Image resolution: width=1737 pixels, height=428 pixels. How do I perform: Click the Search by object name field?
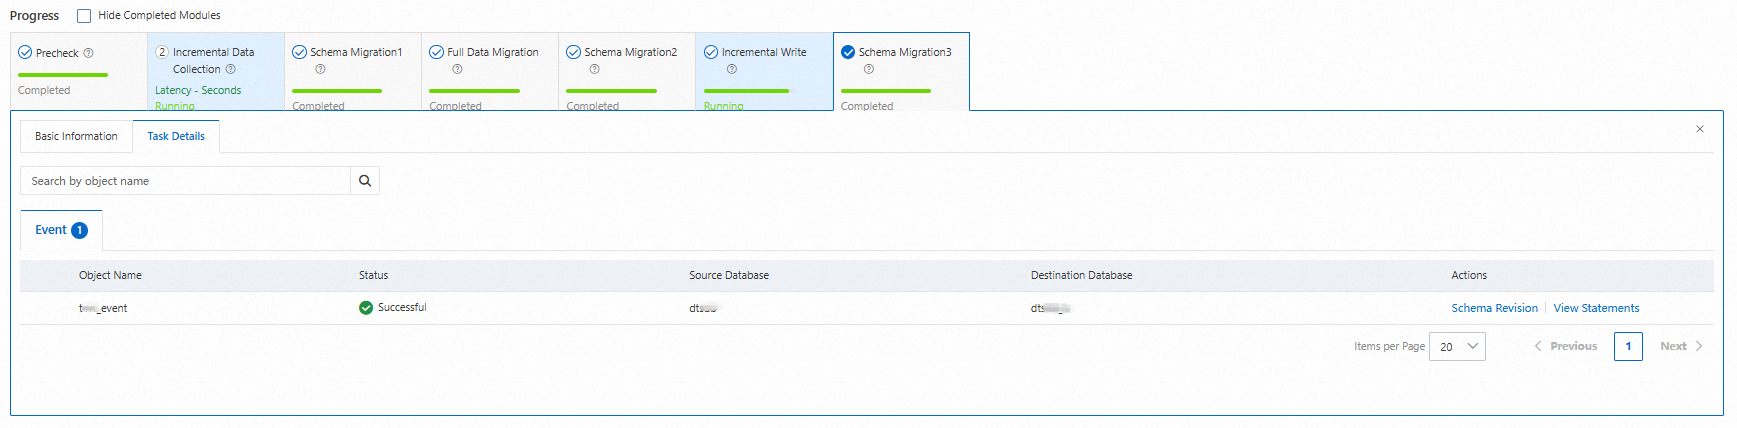tap(186, 181)
